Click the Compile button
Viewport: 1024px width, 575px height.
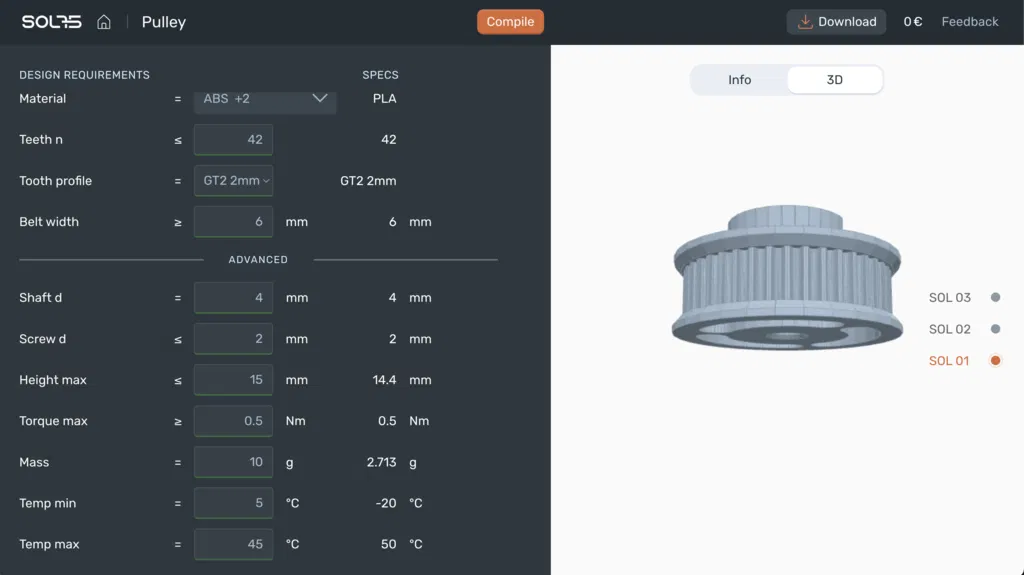(510, 22)
